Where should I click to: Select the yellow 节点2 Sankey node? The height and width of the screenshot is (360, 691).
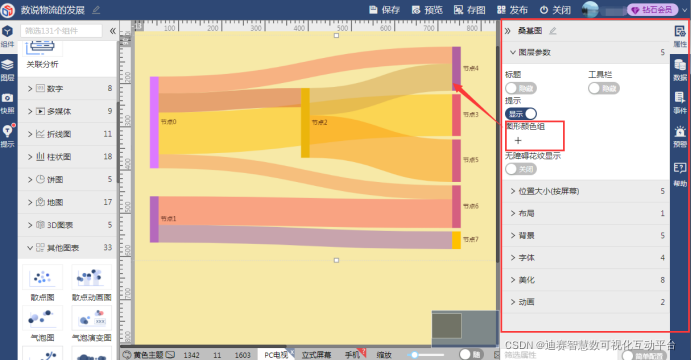pyautogui.click(x=305, y=122)
